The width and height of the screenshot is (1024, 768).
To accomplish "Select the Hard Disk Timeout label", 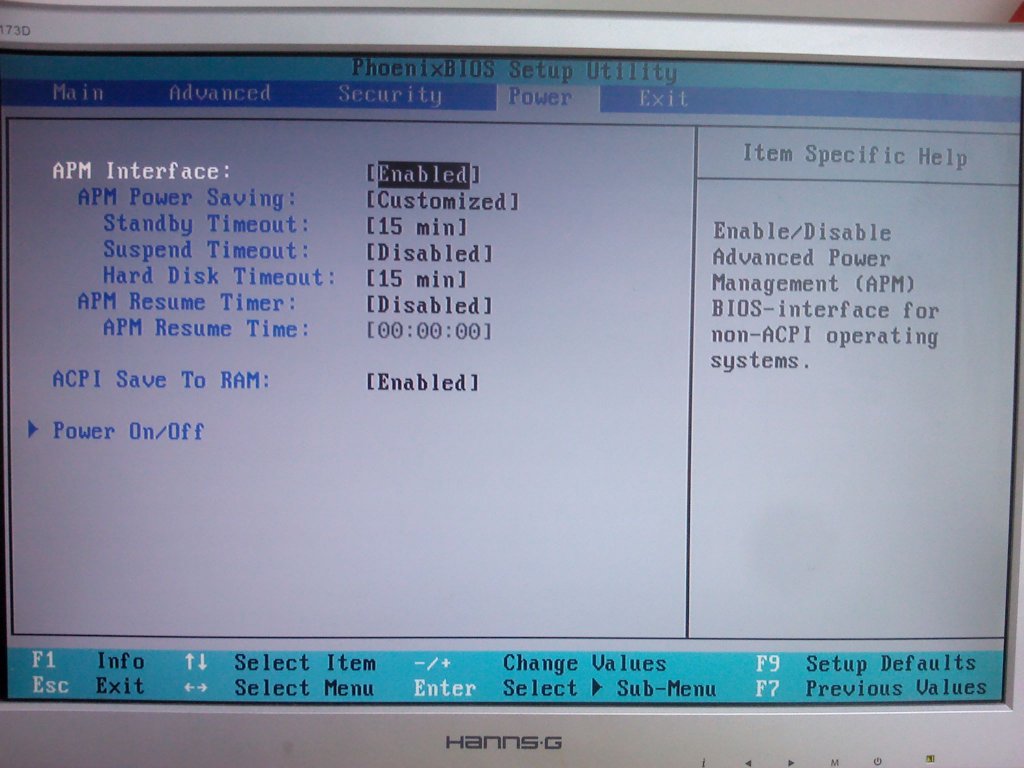I will pyautogui.click(x=219, y=276).
